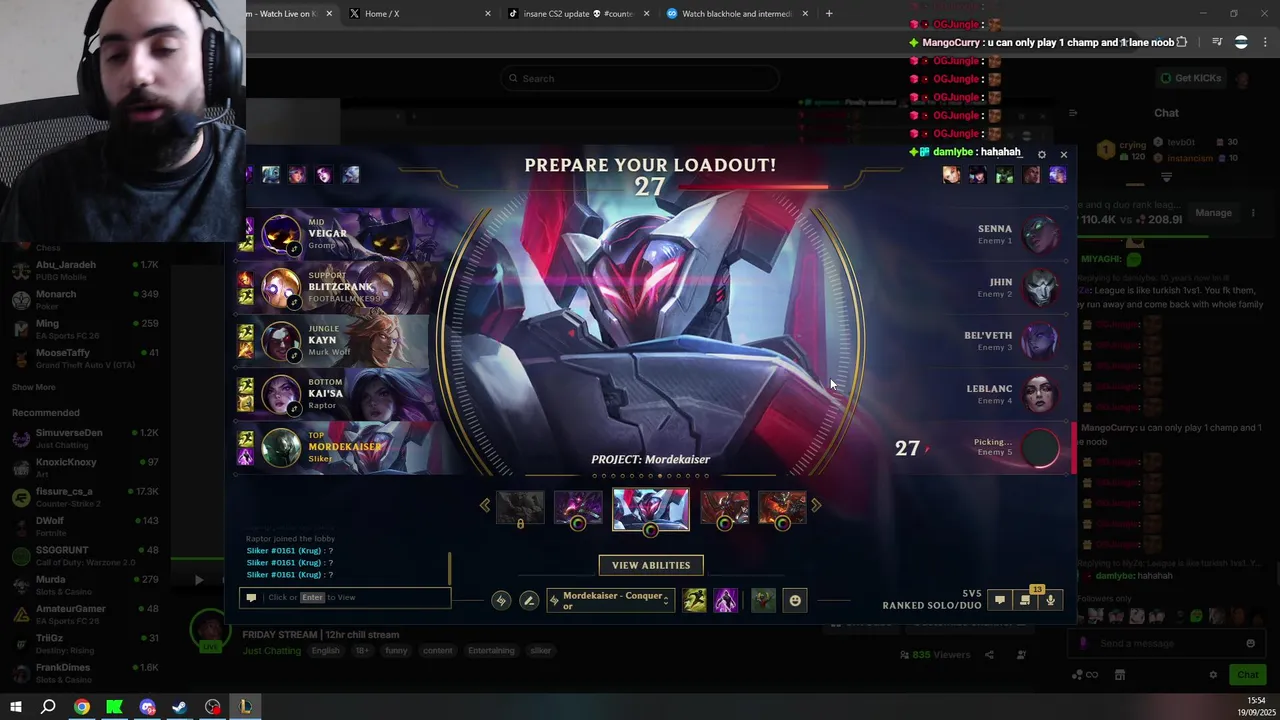Click Kayn's champion portrait in team list
Screen dimensions: 1280x720
281,341
